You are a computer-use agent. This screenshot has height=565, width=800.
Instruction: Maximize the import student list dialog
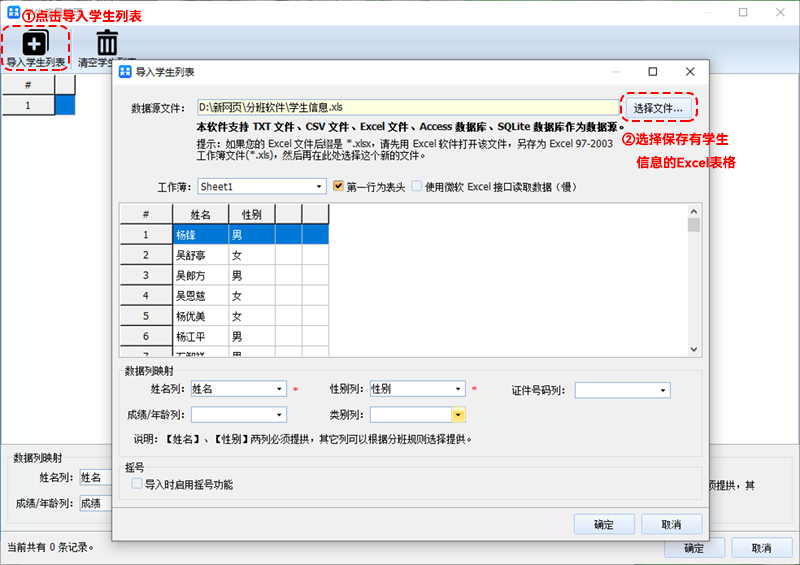click(x=653, y=72)
